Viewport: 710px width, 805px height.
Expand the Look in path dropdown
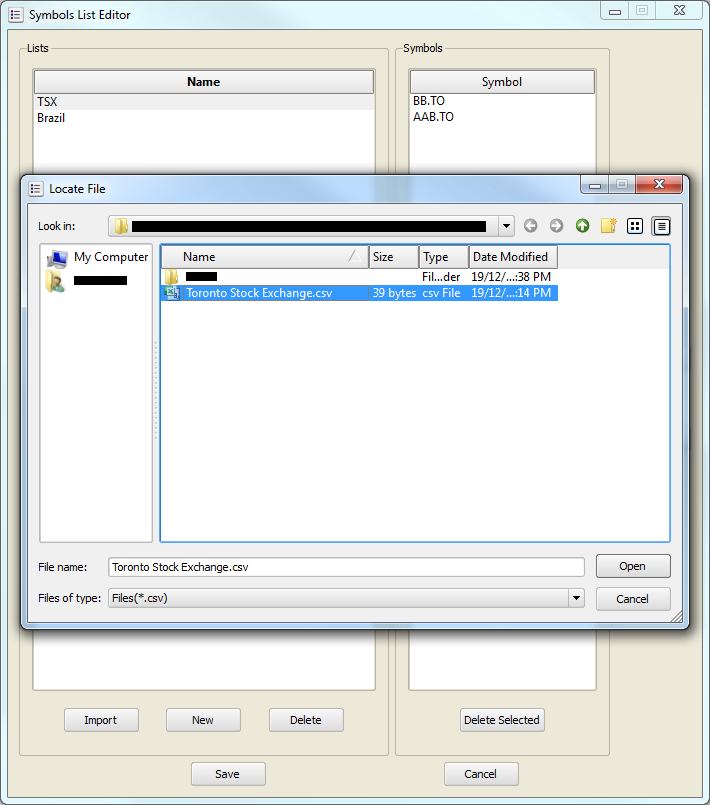[x=506, y=226]
